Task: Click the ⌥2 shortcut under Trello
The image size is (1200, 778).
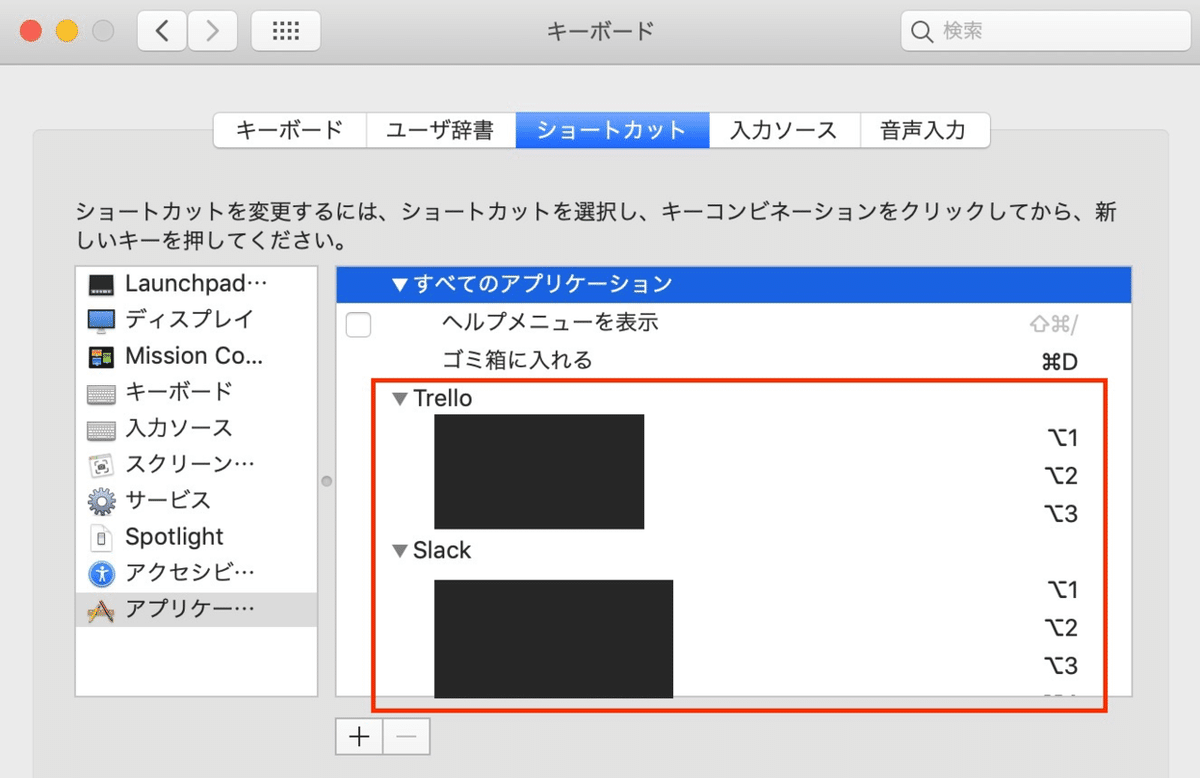Action: (1060, 476)
